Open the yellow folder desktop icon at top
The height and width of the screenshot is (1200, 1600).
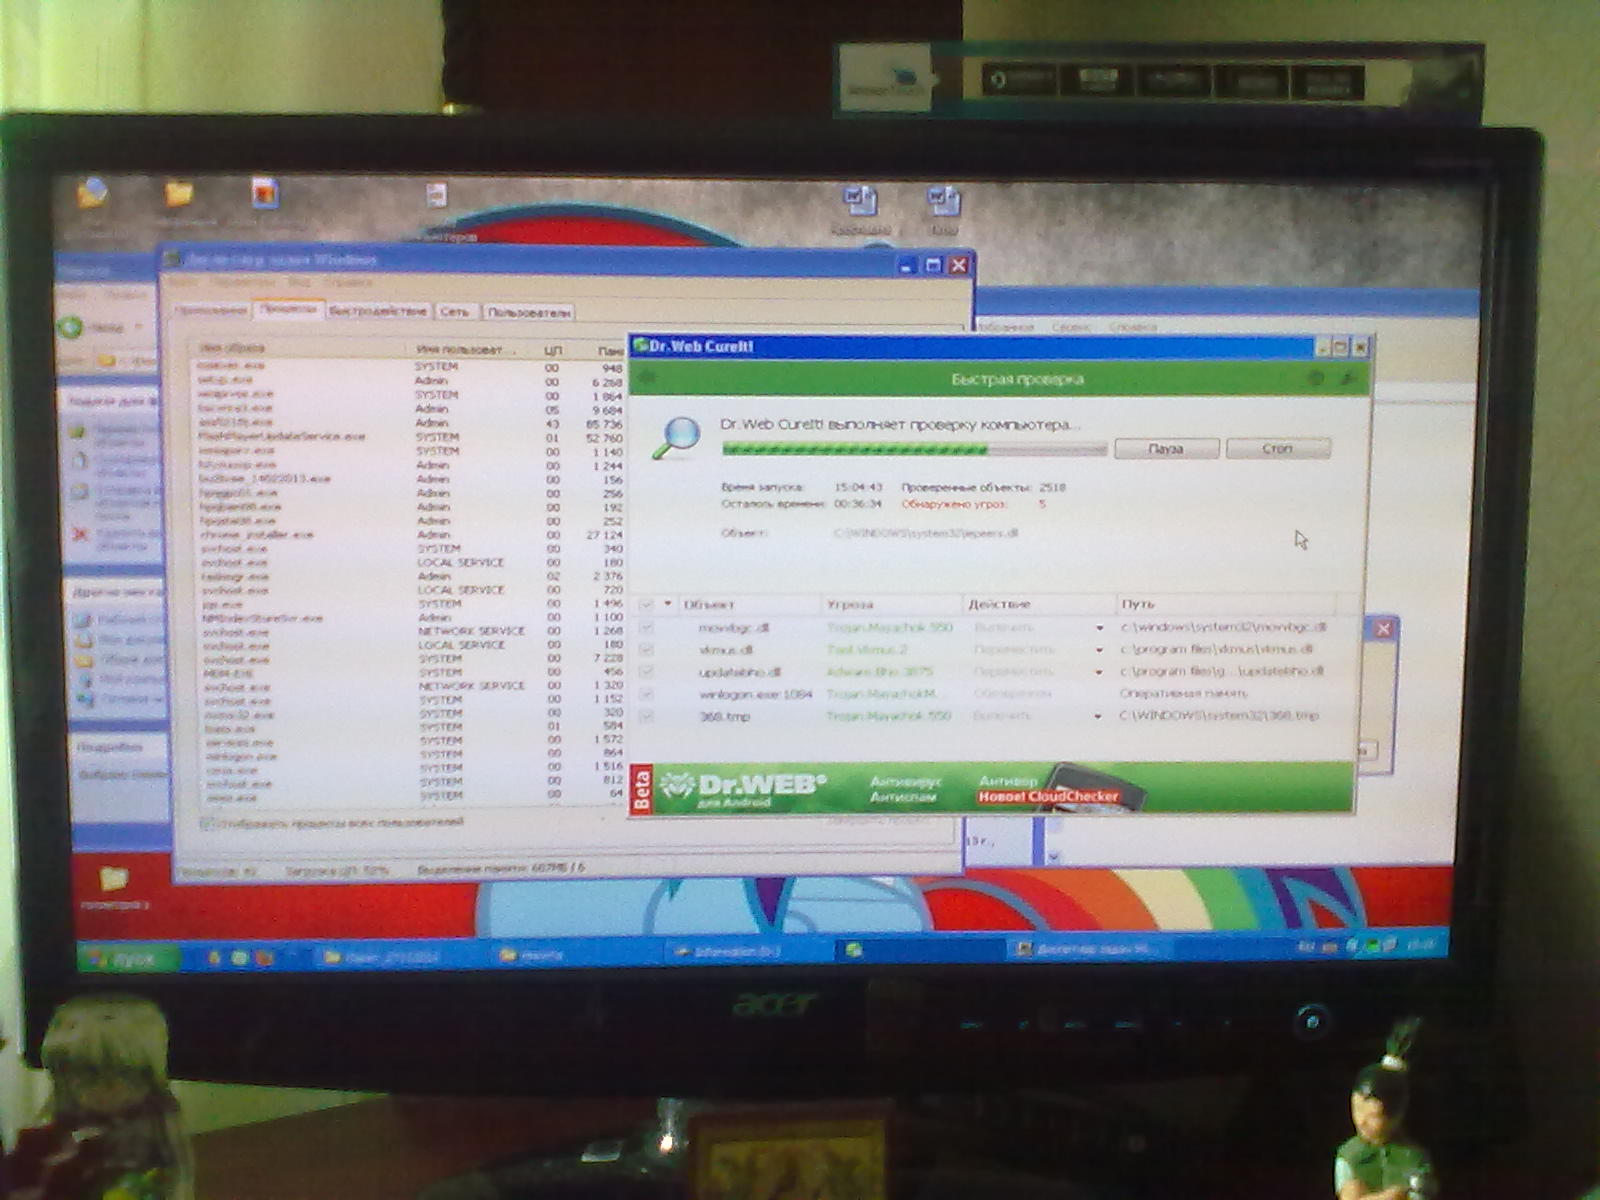179,193
